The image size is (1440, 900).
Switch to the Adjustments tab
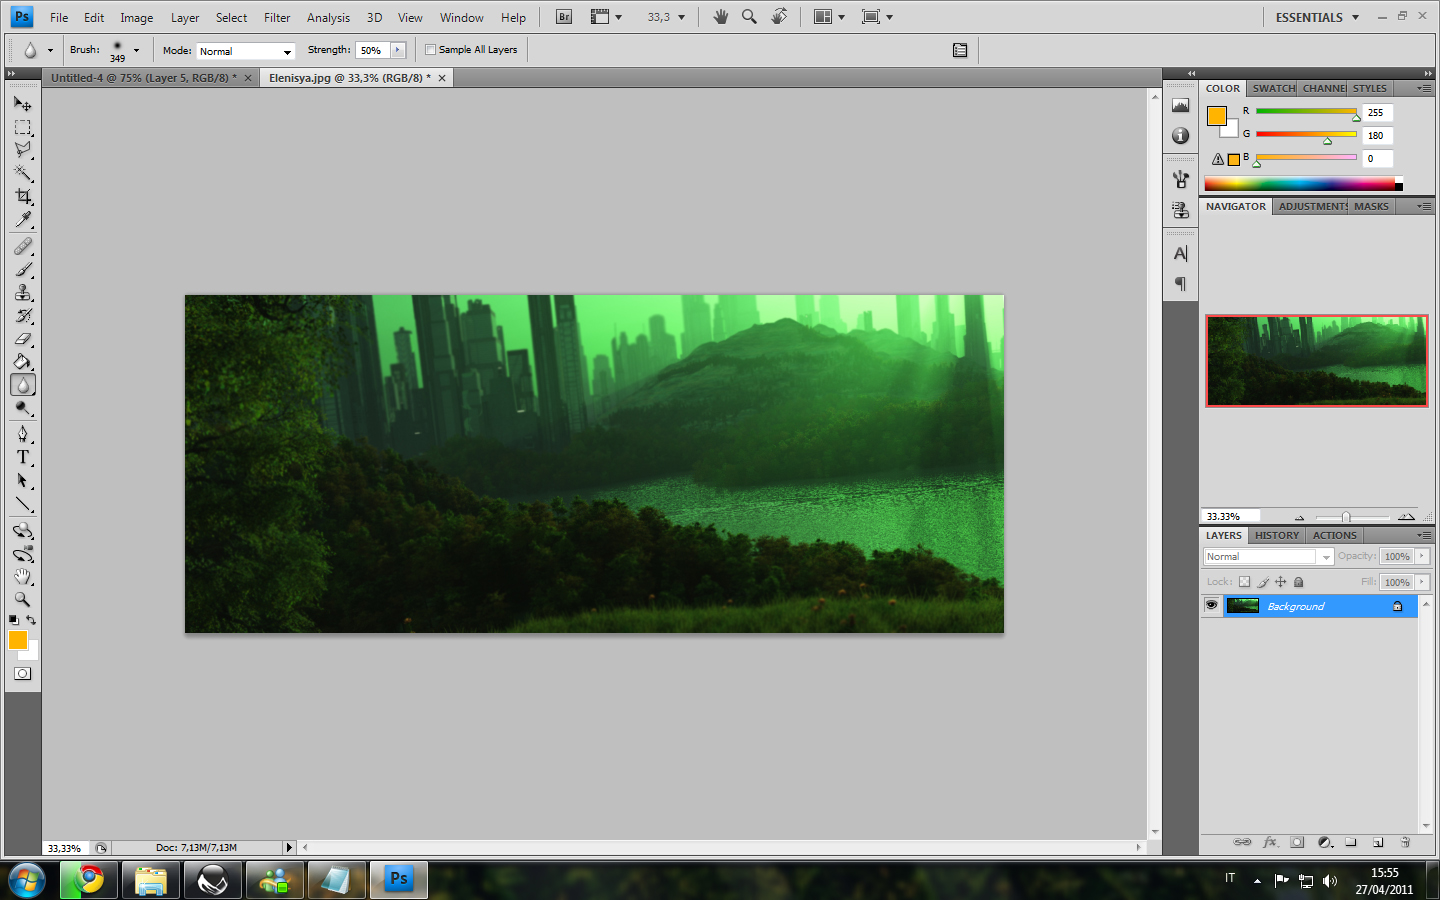click(x=1312, y=207)
